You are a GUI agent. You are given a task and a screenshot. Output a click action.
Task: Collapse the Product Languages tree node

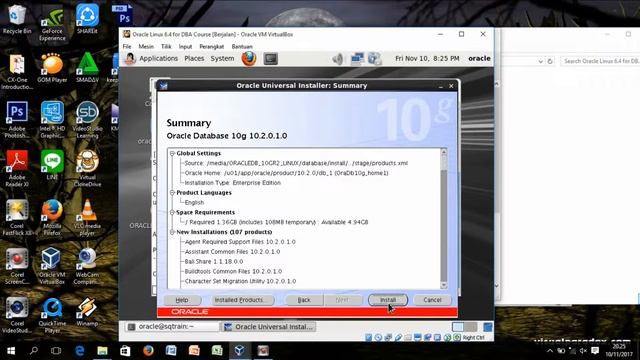coord(172,193)
